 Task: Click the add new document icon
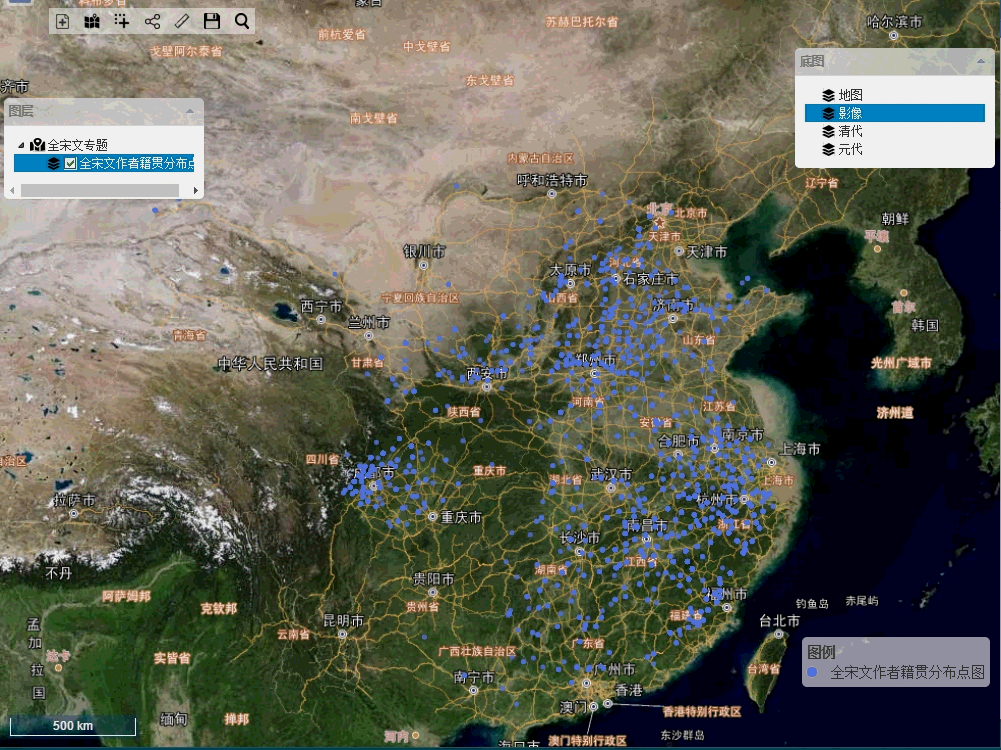63,21
